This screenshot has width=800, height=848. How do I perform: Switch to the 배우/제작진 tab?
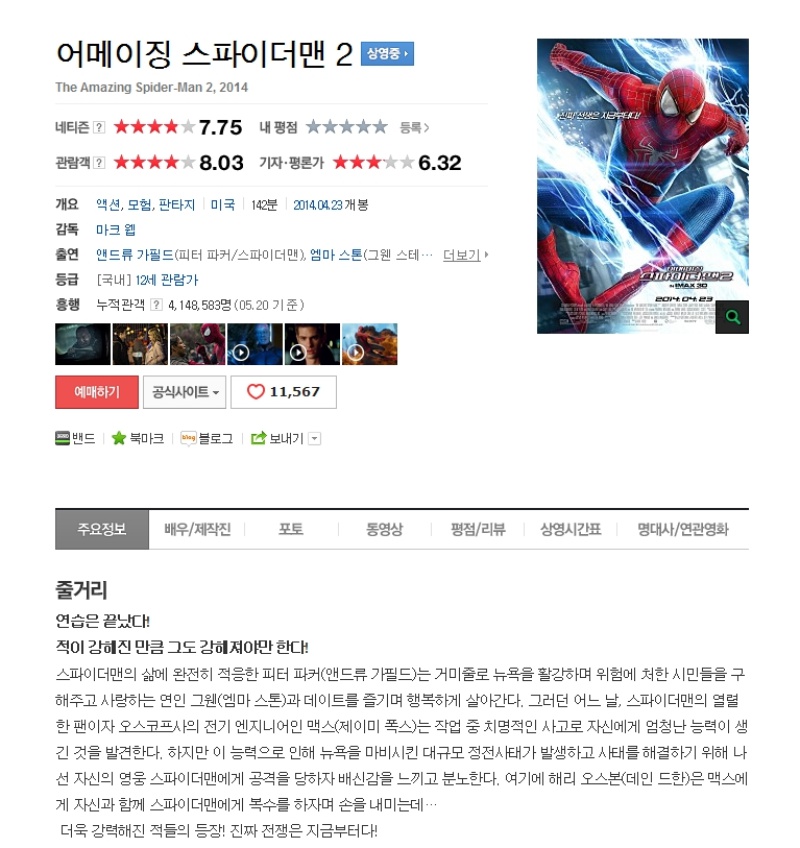tap(197, 529)
